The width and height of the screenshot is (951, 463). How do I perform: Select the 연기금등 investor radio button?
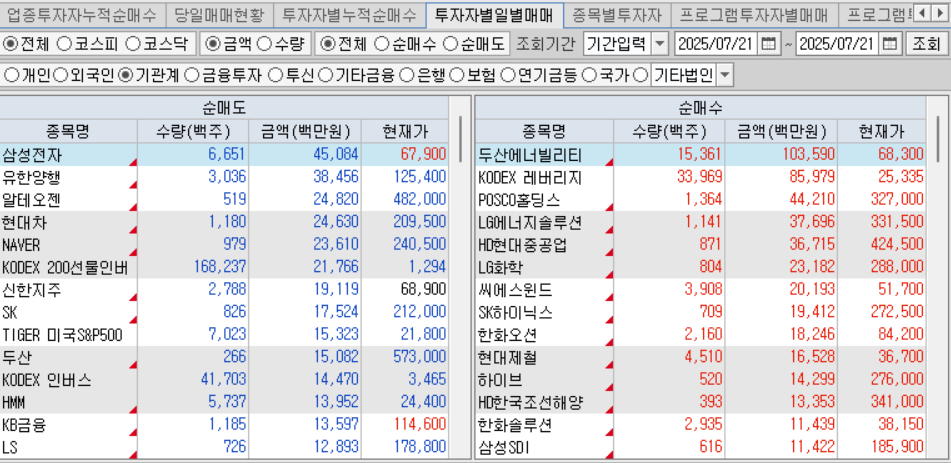pyautogui.click(x=509, y=75)
